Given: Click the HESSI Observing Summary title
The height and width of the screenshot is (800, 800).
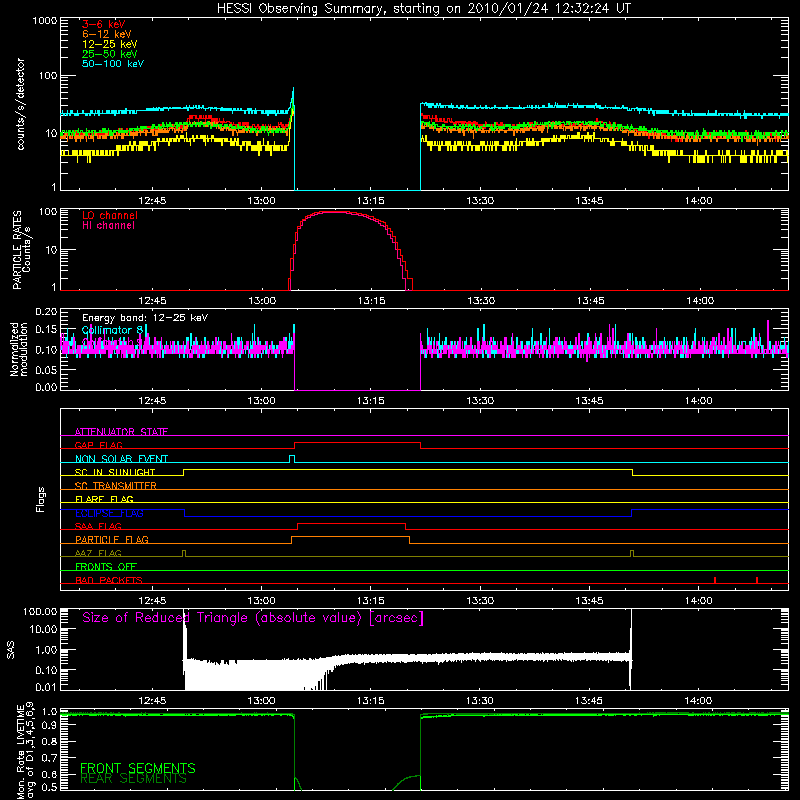Looking at the screenshot, I should pos(424,9).
